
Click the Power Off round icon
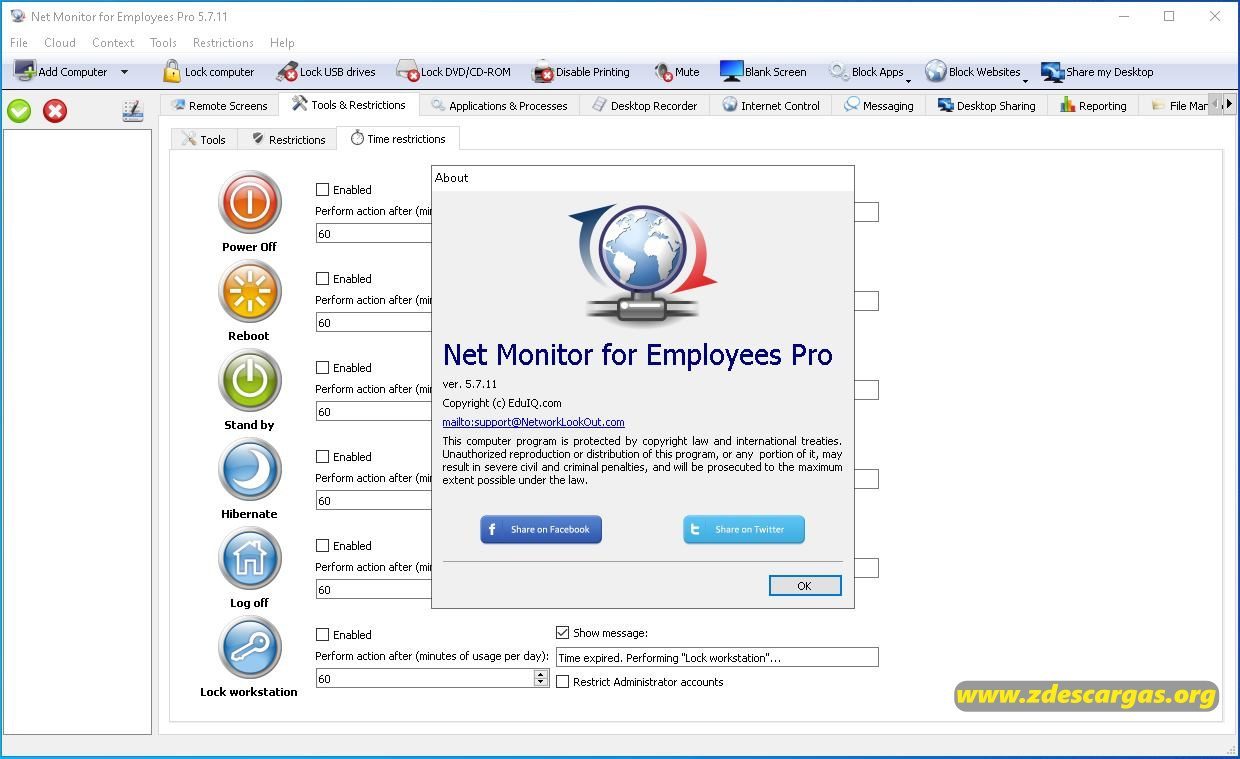pos(249,203)
